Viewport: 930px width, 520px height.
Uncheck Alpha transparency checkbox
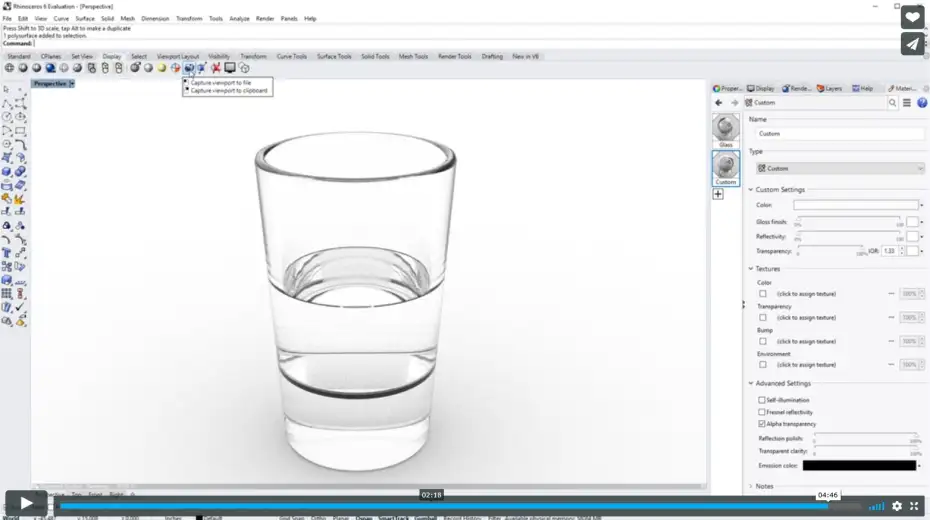click(762, 424)
